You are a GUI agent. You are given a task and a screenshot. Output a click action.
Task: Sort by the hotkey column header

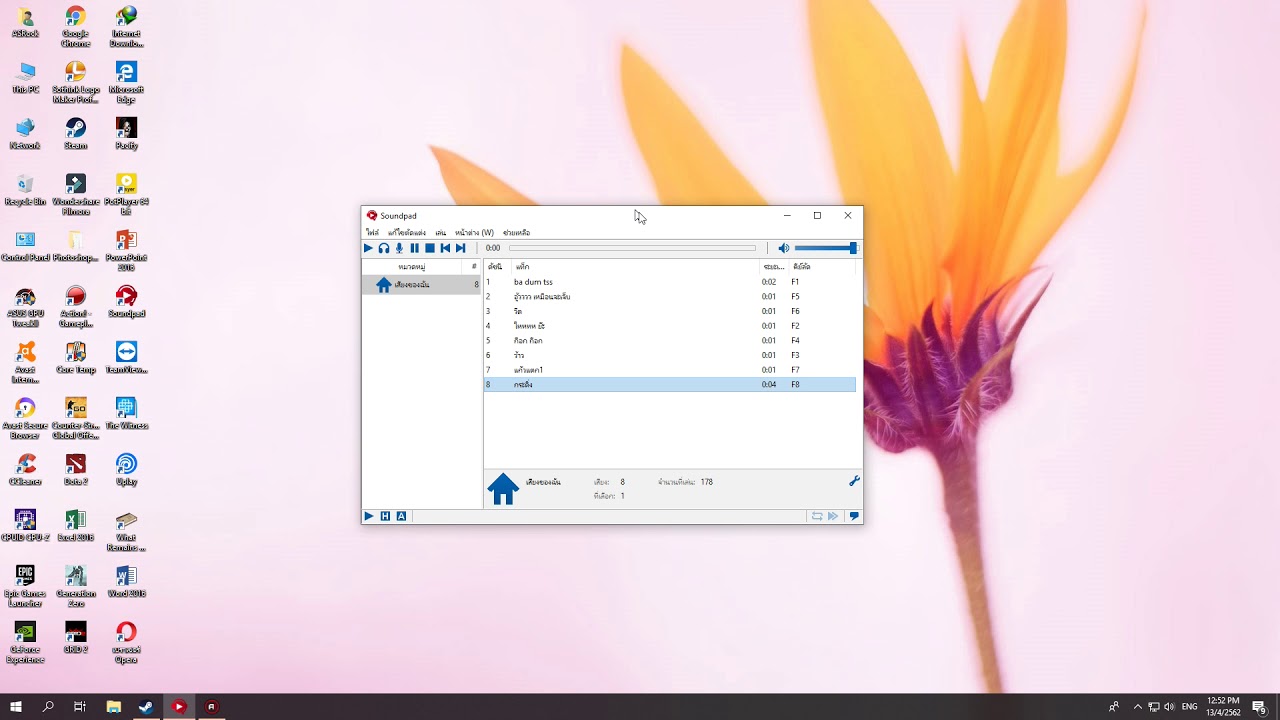(822, 267)
